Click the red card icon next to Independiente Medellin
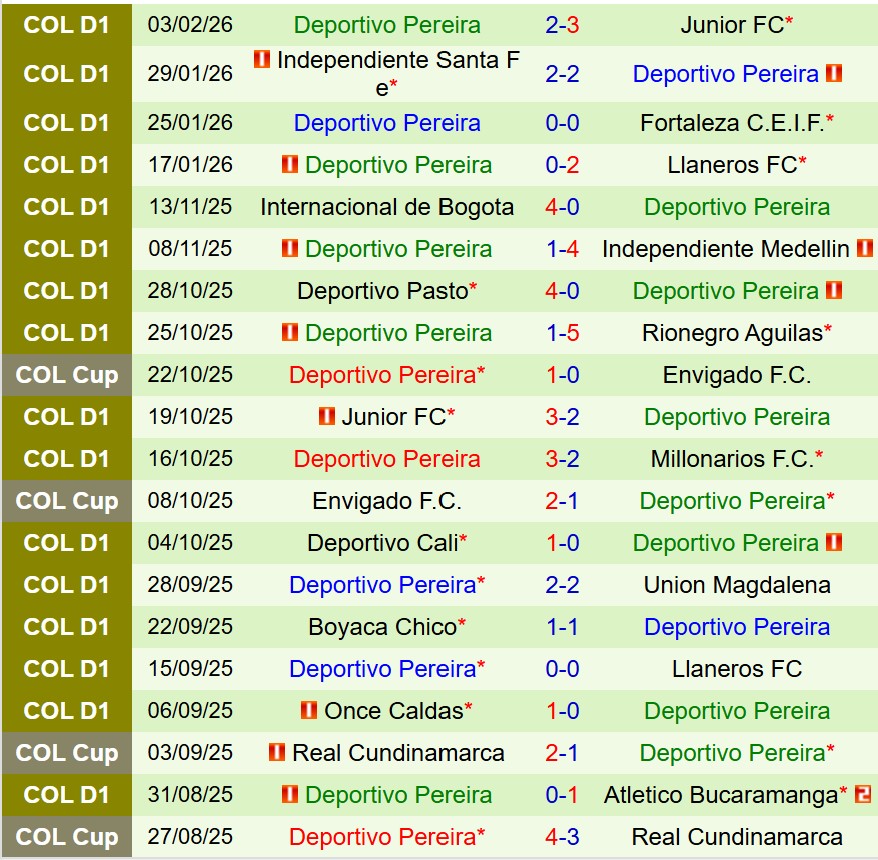The height and width of the screenshot is (860, 878). click(864, 249)
